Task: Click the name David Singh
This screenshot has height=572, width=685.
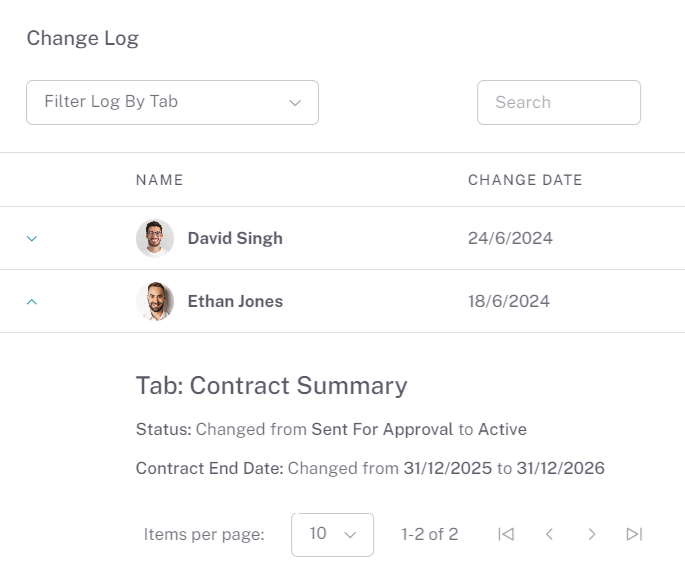Action: 235,238
